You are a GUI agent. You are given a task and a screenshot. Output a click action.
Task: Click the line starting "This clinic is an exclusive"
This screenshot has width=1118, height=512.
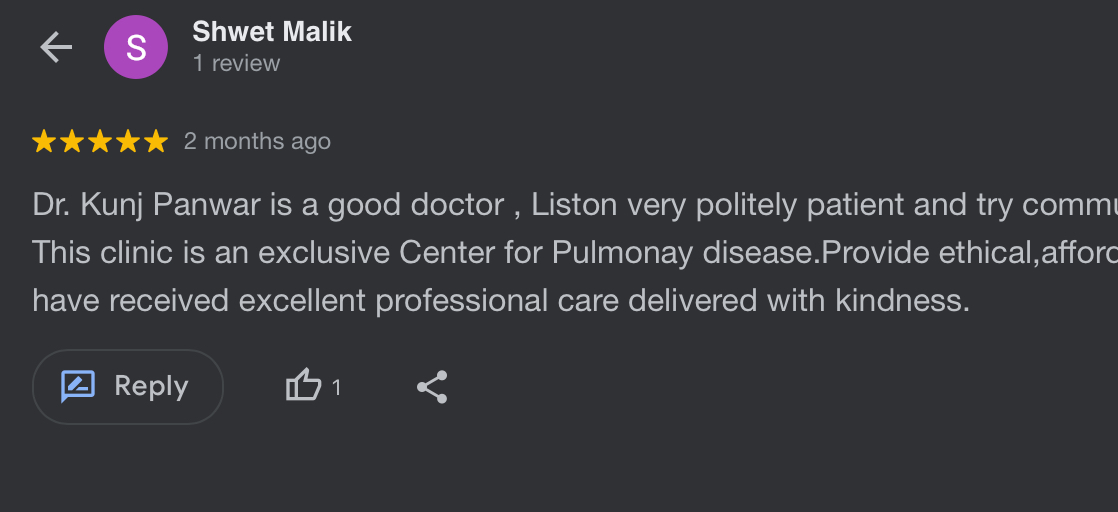575,252
